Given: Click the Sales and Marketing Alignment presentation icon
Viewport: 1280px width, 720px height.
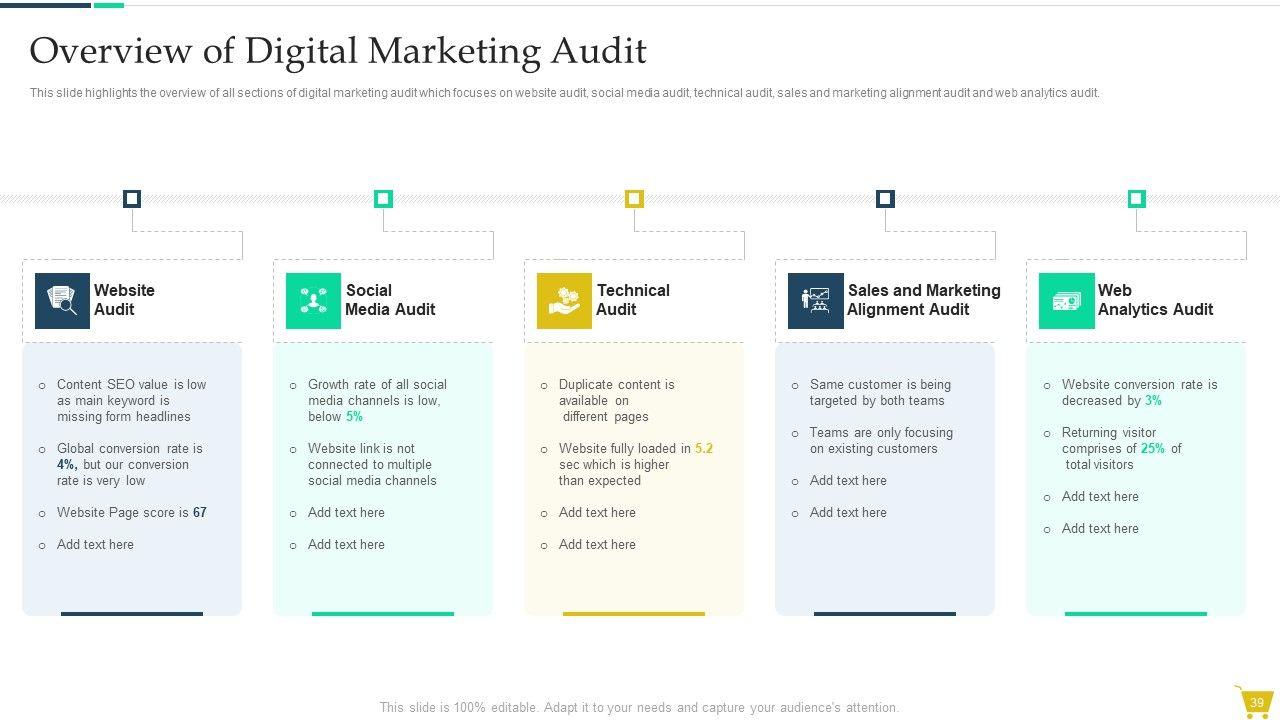Looking at the screenshot, I should [815, 301].
